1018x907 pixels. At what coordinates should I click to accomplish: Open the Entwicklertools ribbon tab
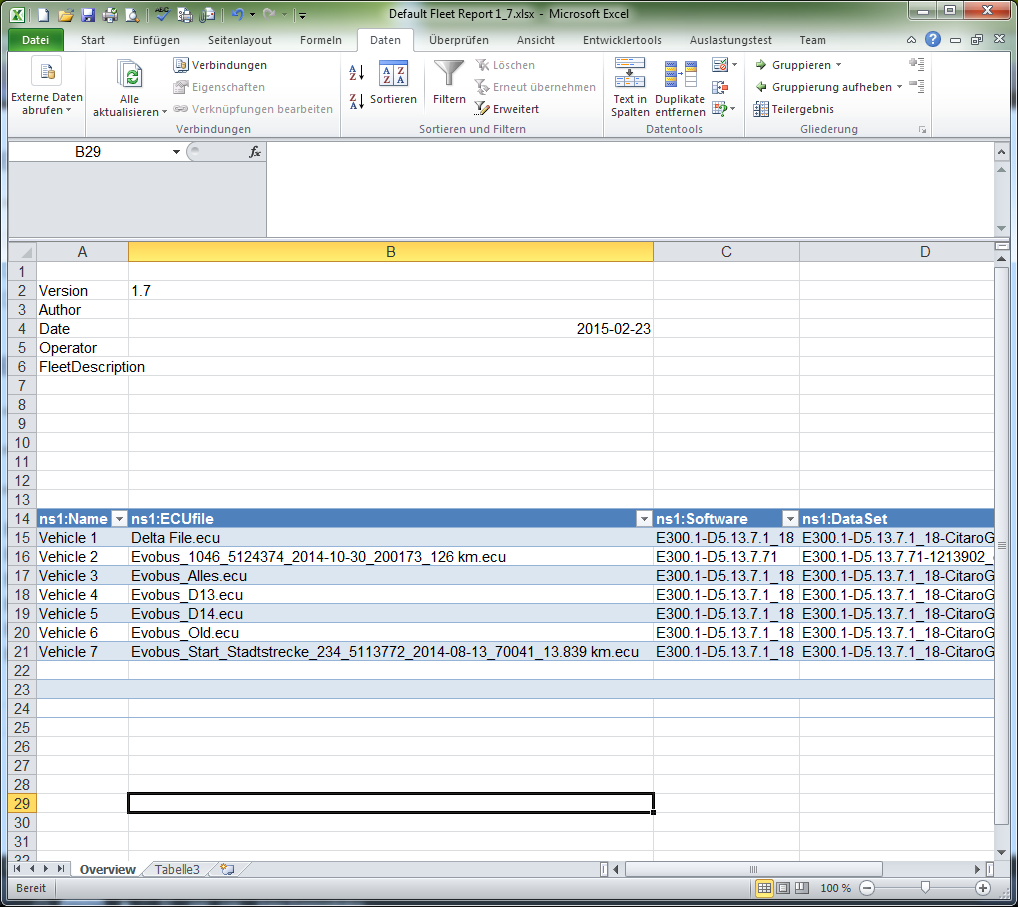(x=622, y=40)
